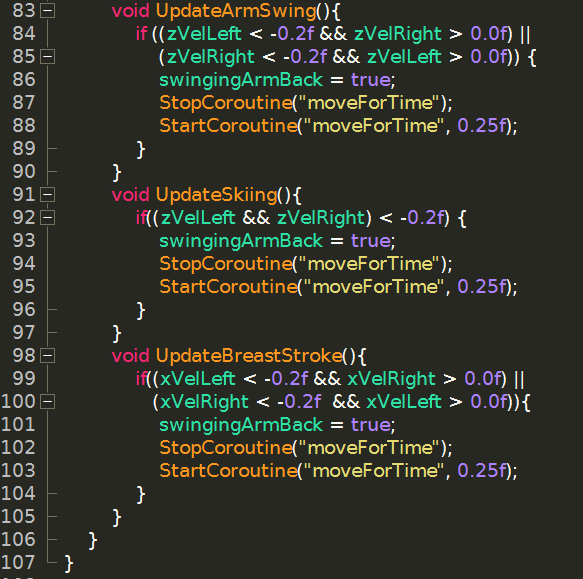This screenshot has height=579, width=583.
Task: Click the UpdateSkiing method name
Action: pos(216,195)
